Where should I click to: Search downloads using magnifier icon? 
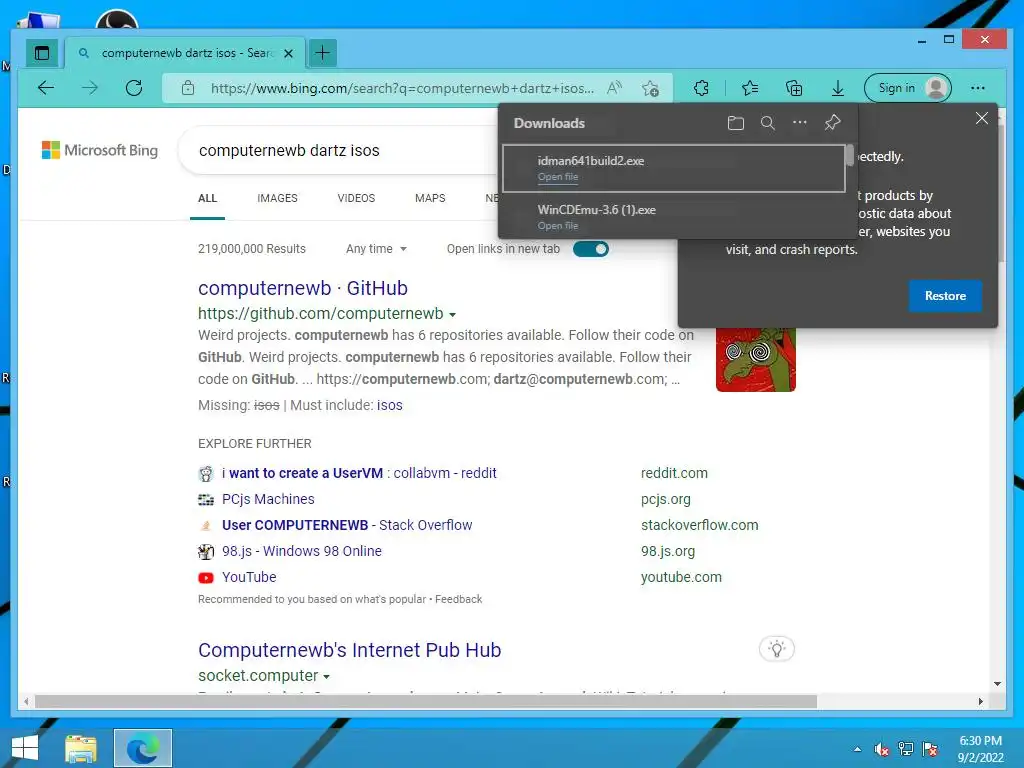[767, 123]
